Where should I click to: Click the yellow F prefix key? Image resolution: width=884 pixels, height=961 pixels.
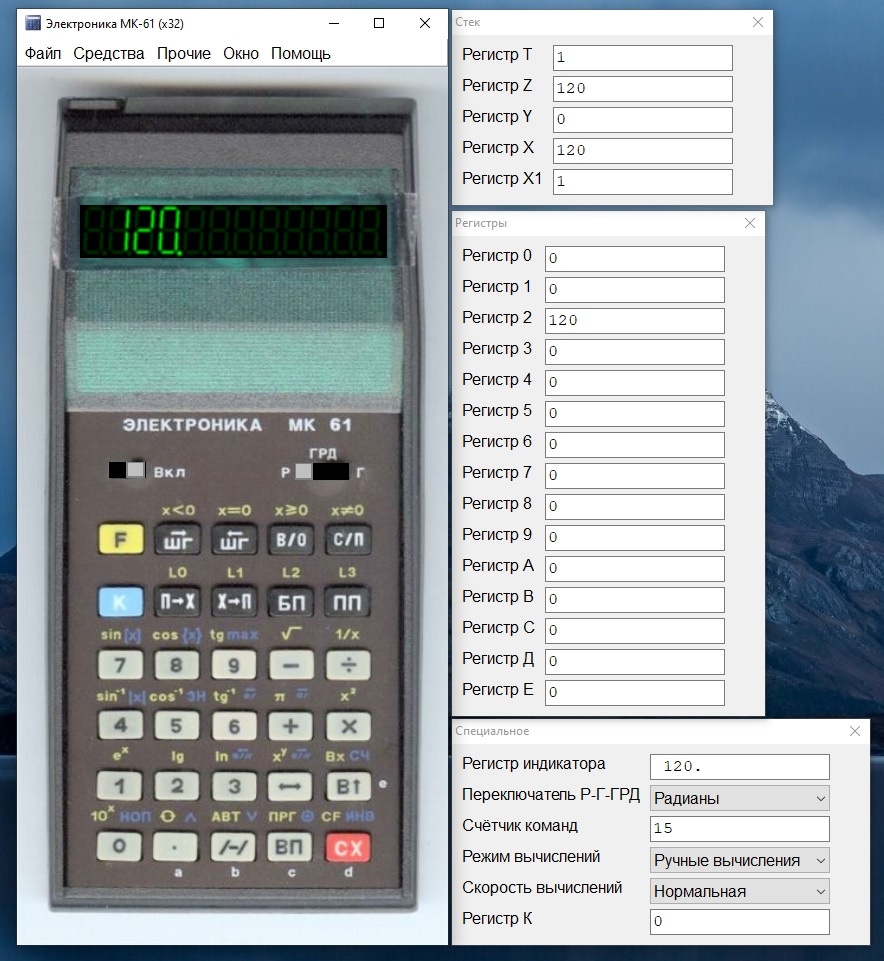coord(121,539)
